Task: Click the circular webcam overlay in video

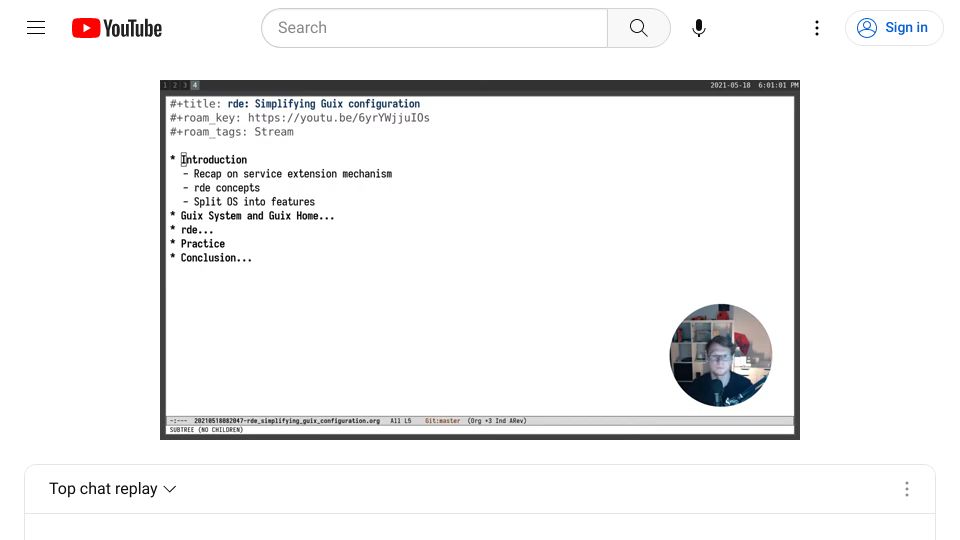Action: point(721,355)
